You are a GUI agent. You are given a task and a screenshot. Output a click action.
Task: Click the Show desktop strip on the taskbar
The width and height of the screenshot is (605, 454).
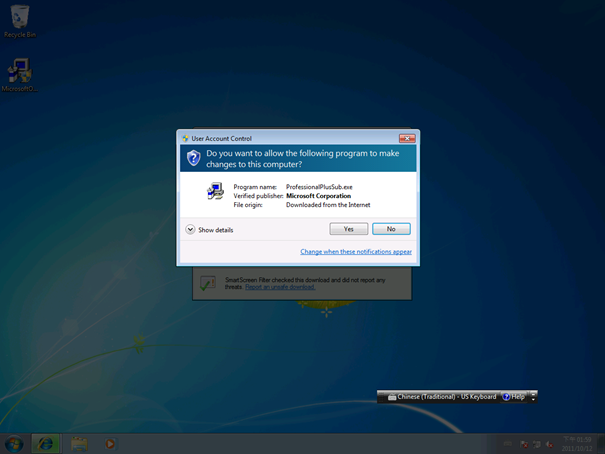(601, 444)
